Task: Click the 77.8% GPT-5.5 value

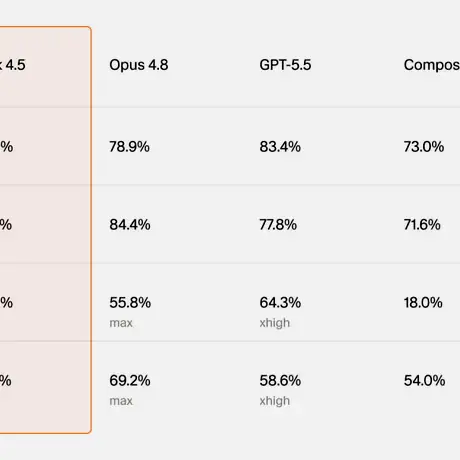Action: point(278,225)
